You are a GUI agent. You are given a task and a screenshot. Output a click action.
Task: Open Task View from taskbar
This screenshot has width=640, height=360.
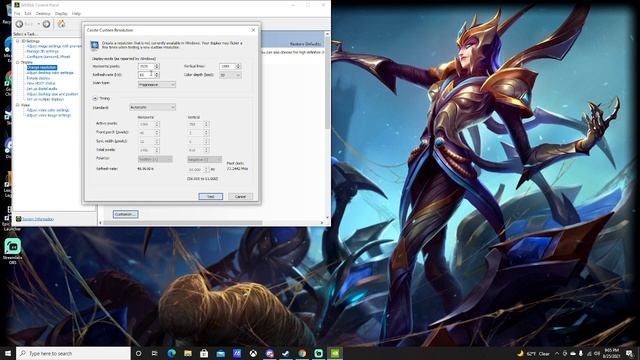(x=155, y=353)
